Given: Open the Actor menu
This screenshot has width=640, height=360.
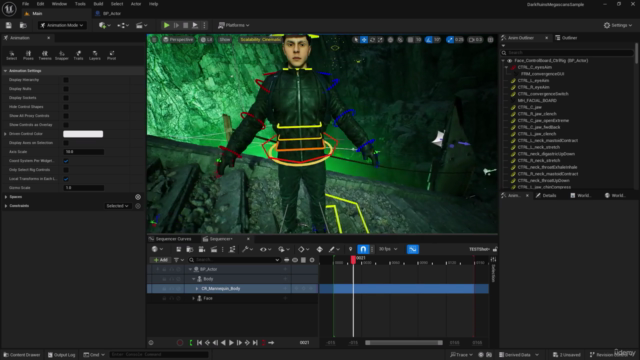Looking at the screenshot, I should (x=136, y=4).
